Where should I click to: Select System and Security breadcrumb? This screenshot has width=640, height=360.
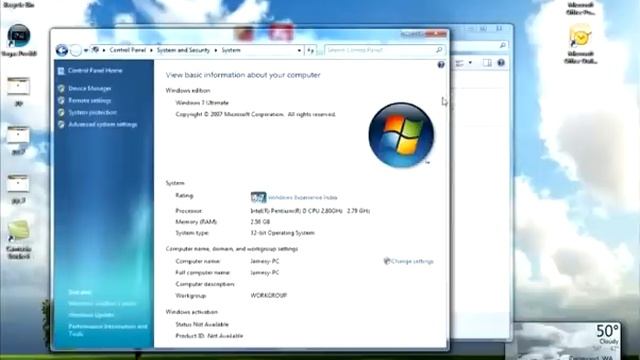pos(183,50)
